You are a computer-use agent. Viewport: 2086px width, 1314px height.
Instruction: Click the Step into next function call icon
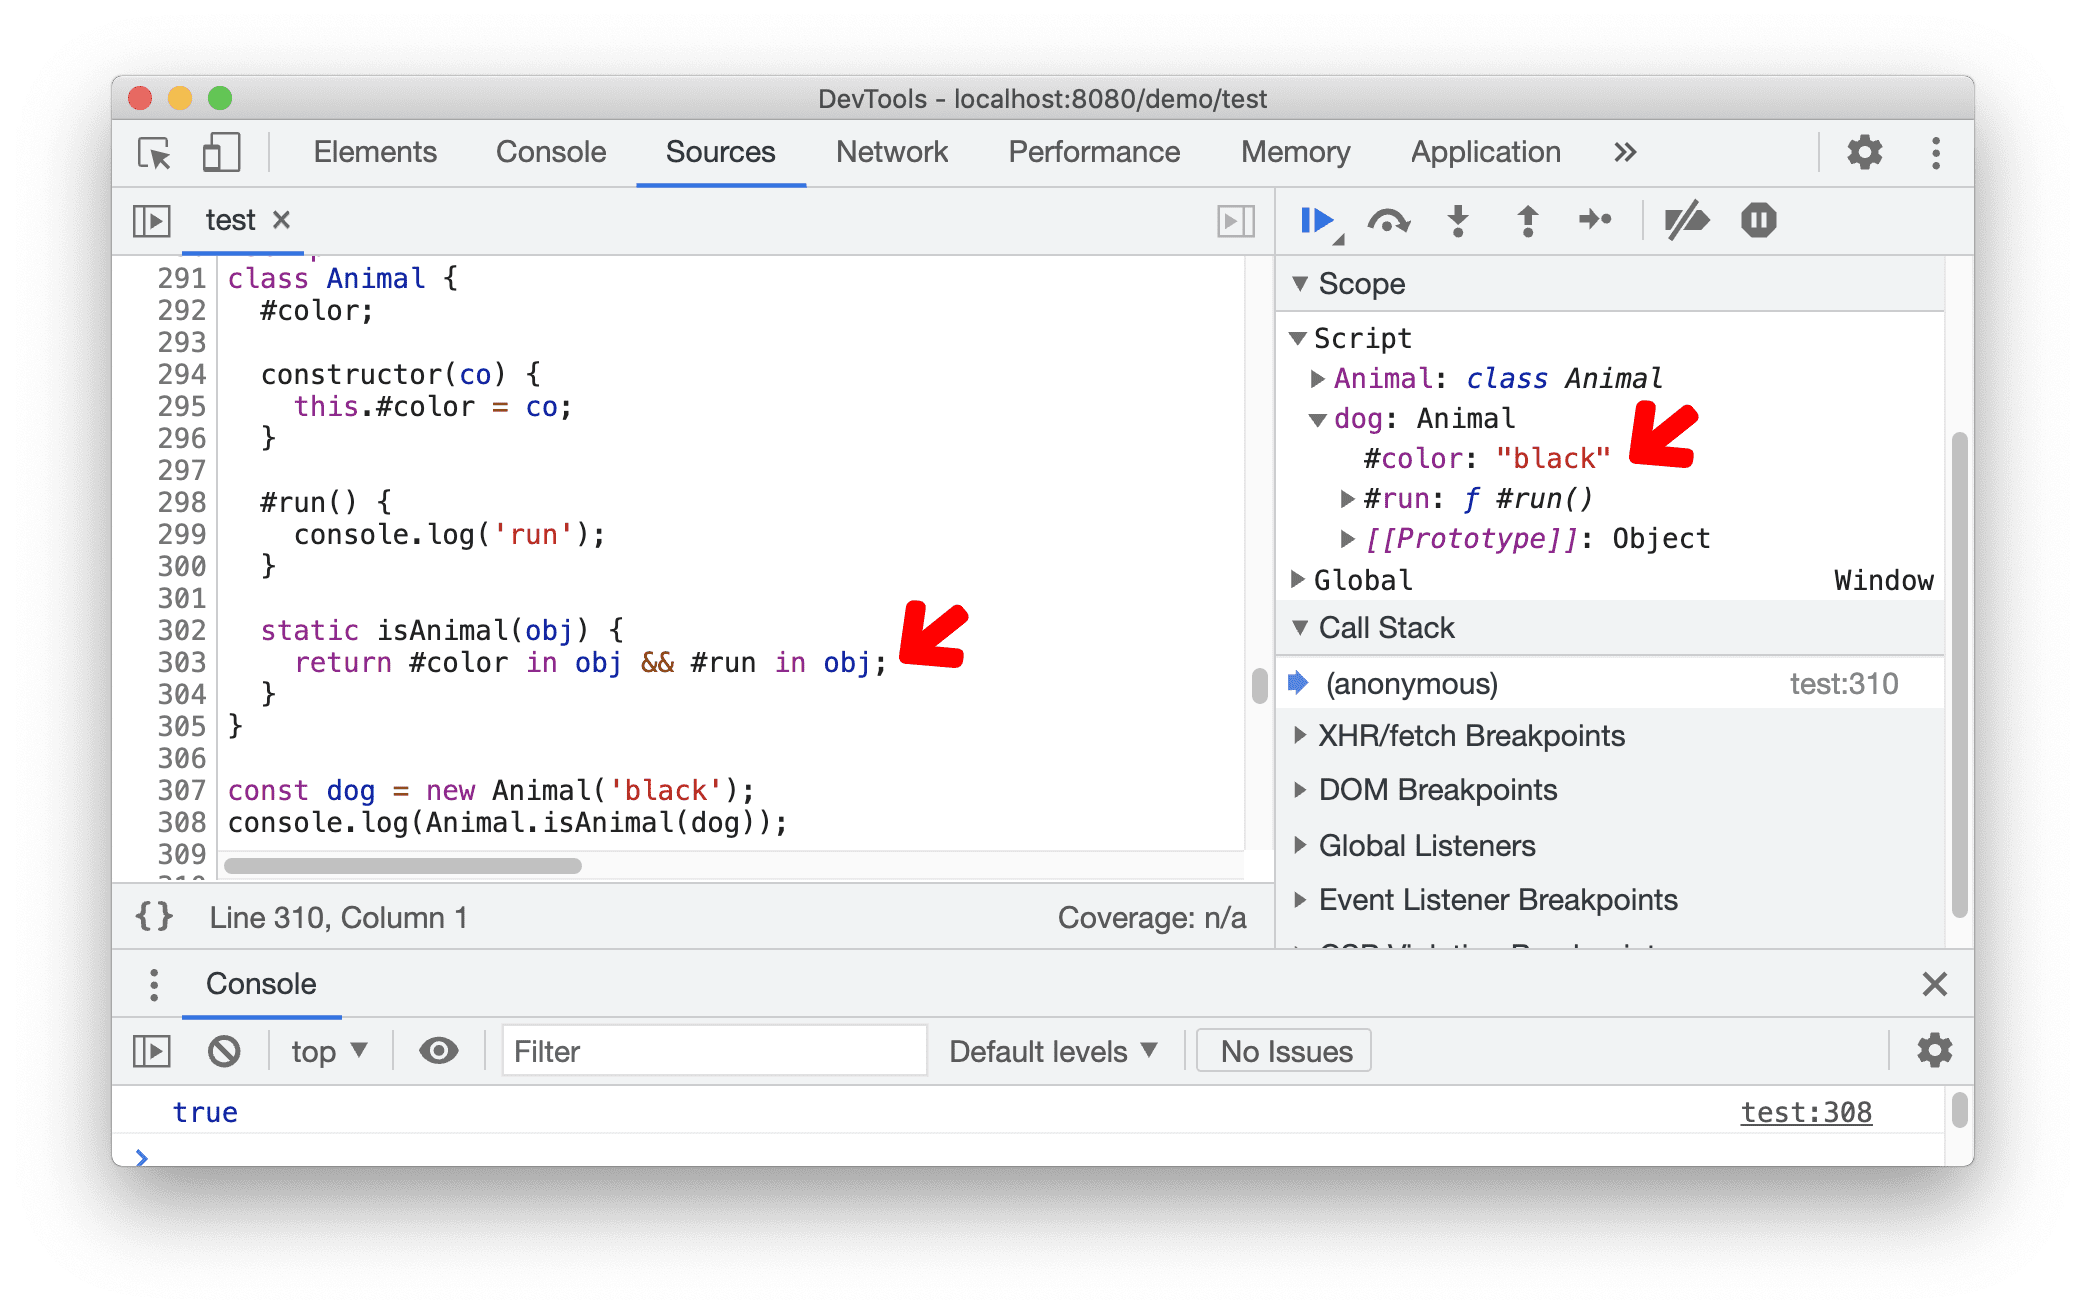(x=1458, y=223)
